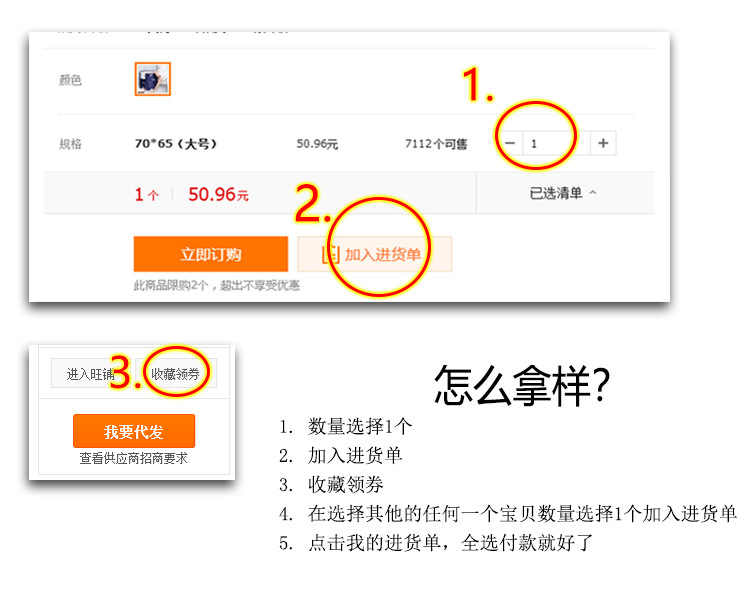Click the instruction step 2 加入进货单 text
Screen dimensions: 750x607
pos(355,455)
